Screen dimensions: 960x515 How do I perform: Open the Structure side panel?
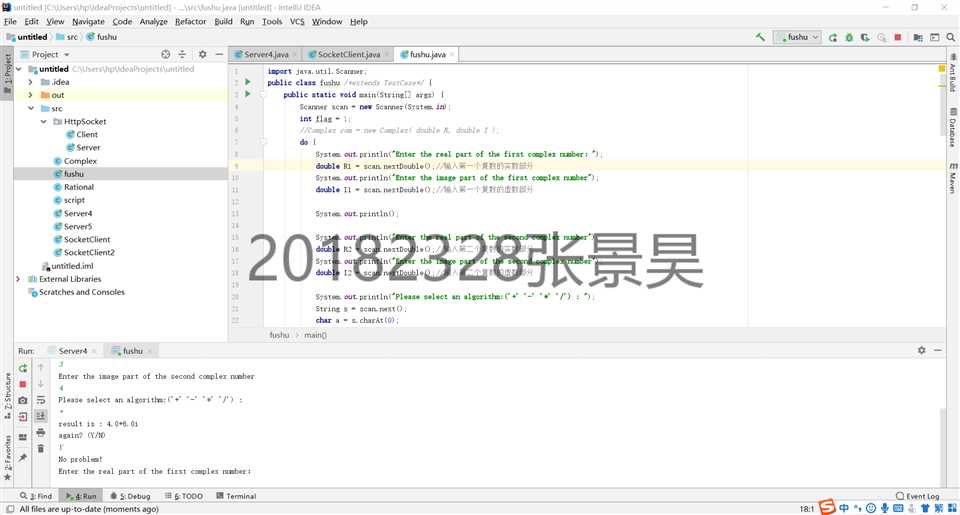pos(7,396)
